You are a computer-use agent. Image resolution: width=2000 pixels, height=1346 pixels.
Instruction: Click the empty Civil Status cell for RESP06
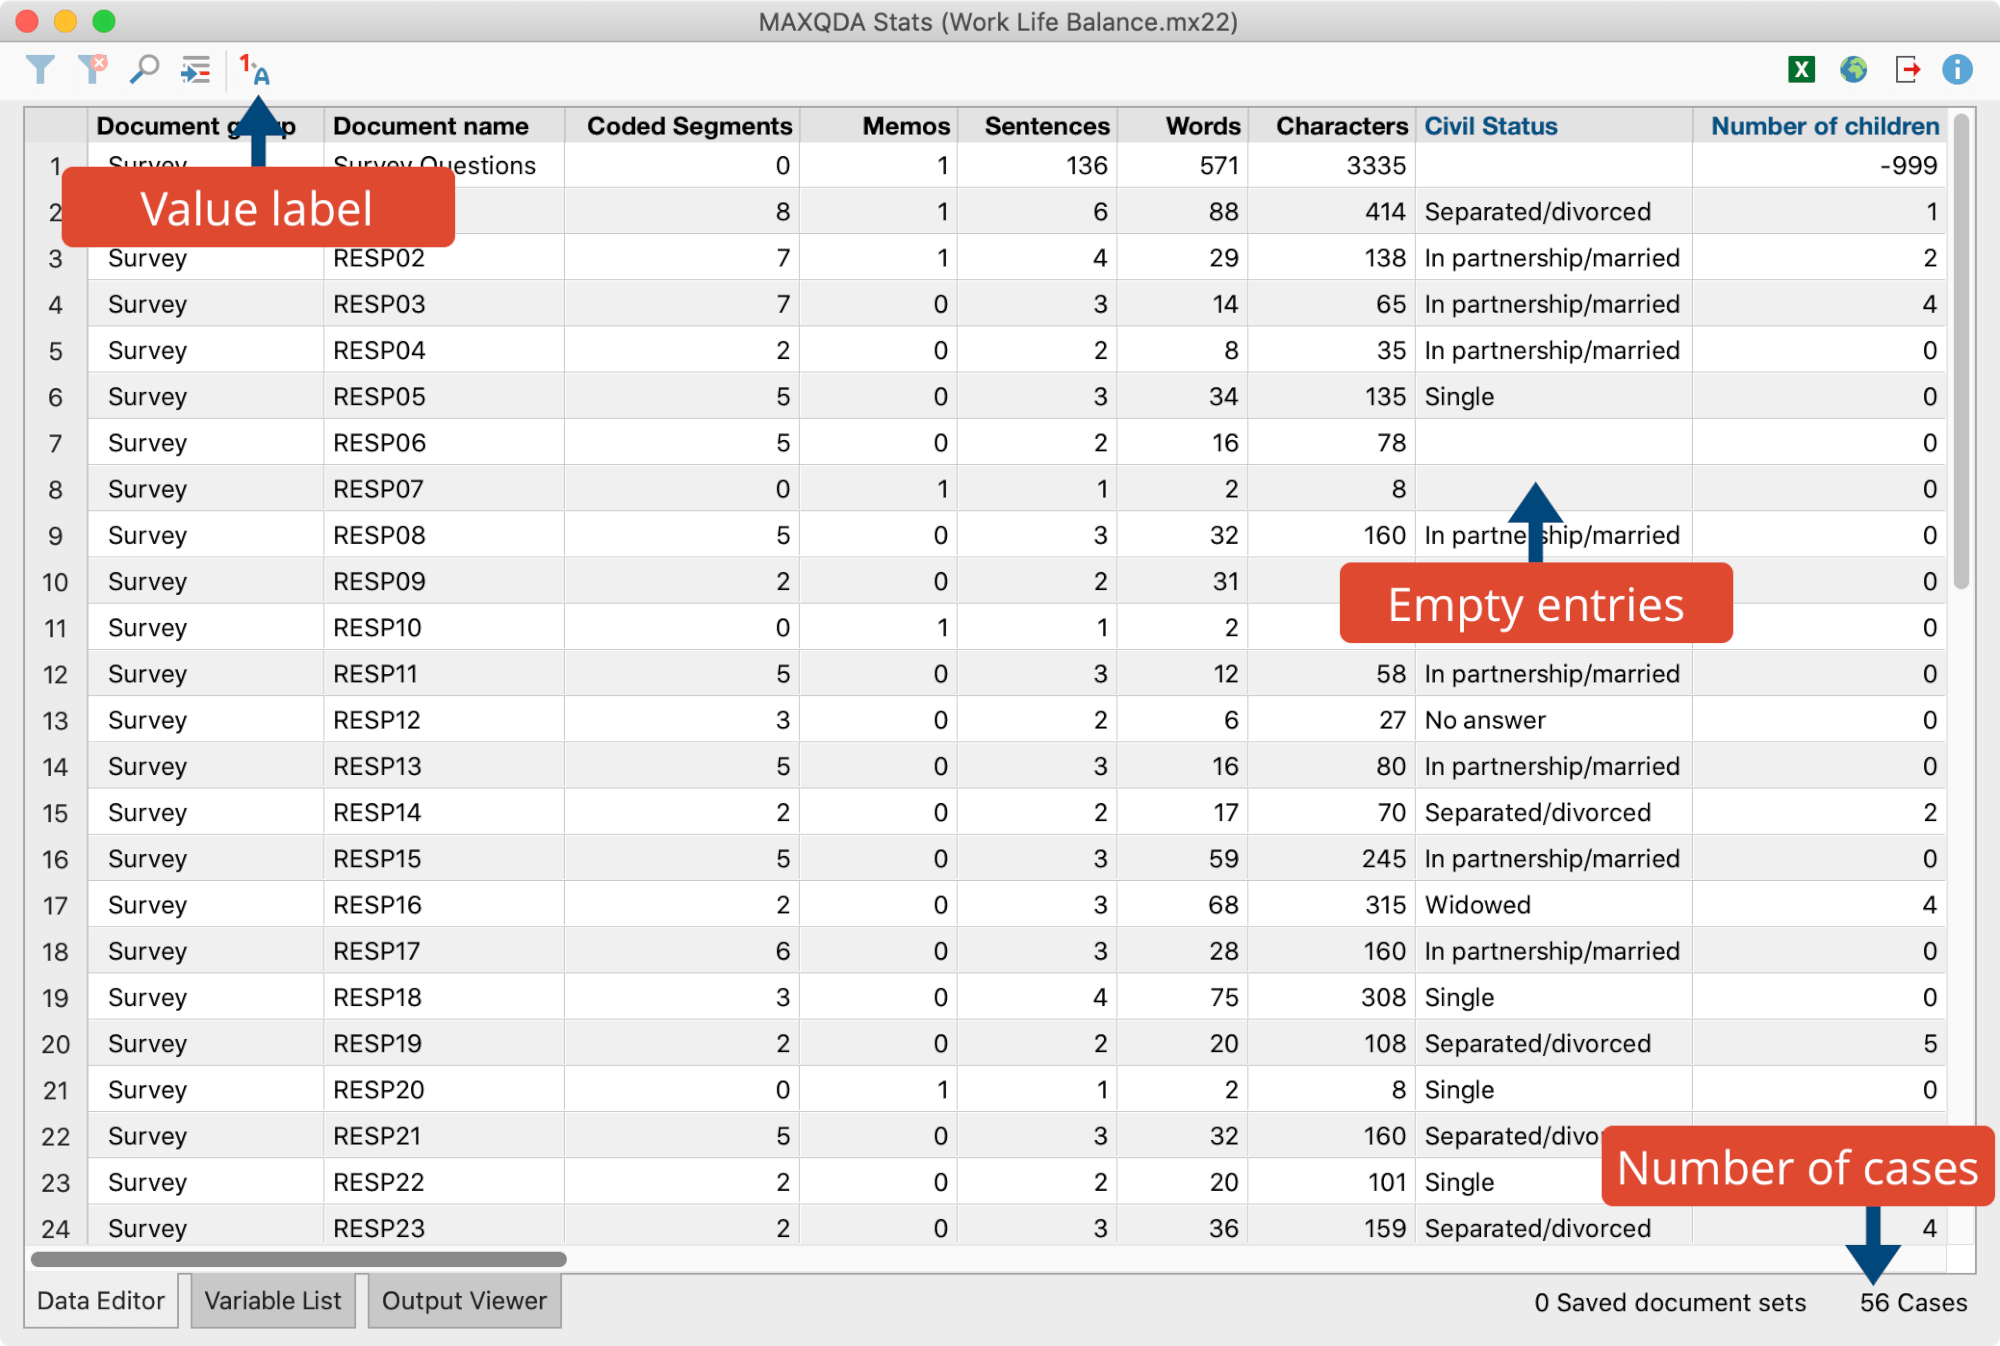(1553, 443)
